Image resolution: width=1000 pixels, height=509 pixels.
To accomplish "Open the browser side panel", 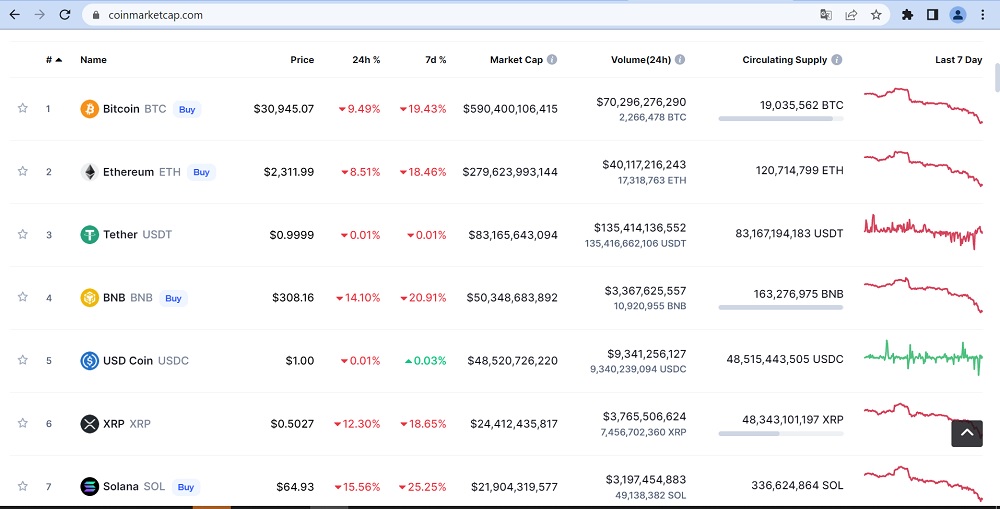I will click(x=932, y=15).
